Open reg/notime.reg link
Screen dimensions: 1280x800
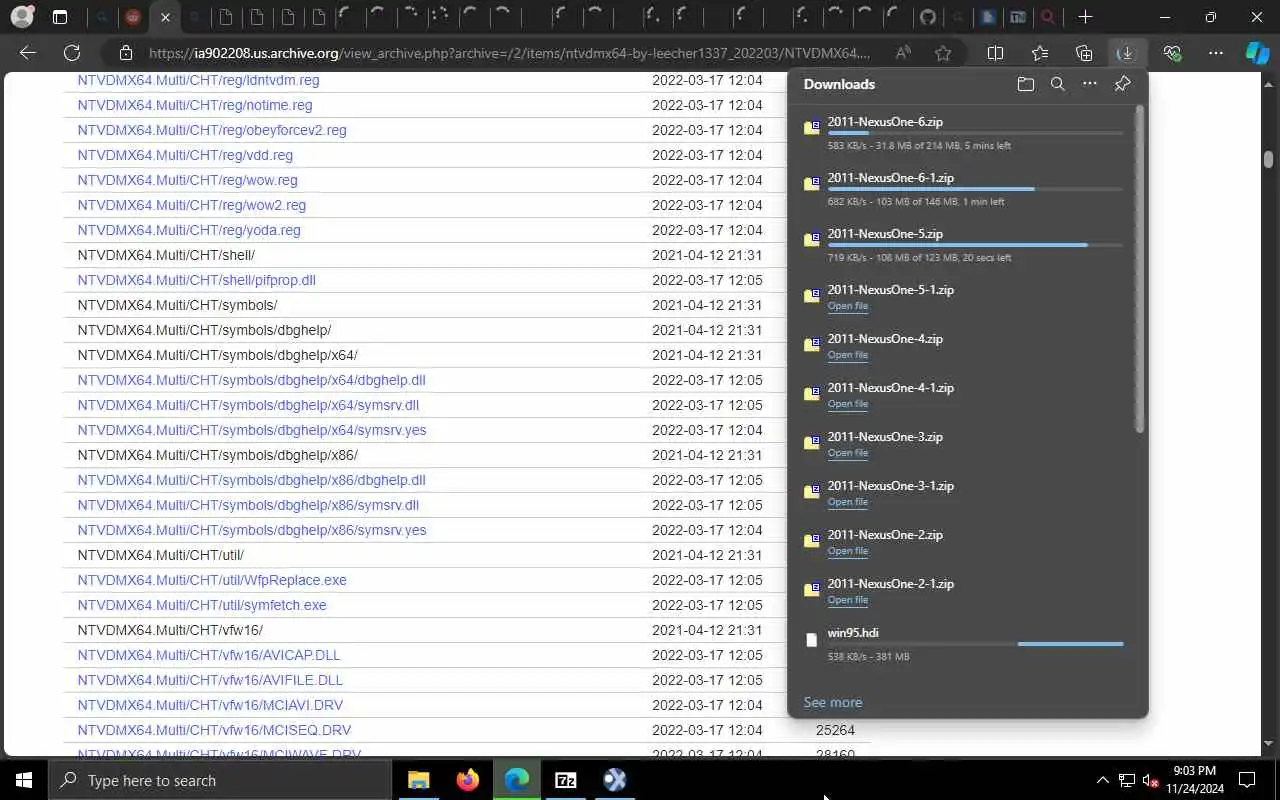click(195, 105)
